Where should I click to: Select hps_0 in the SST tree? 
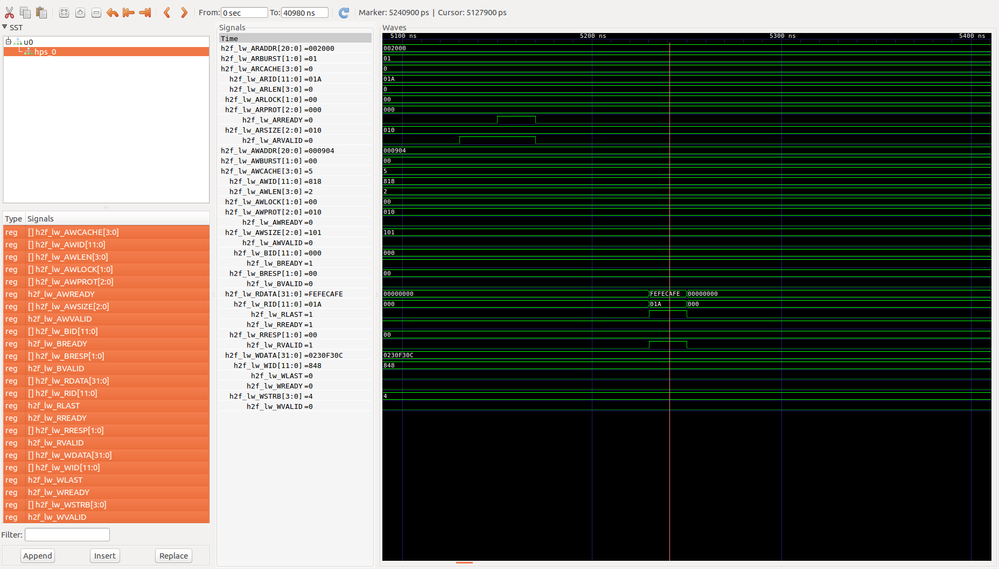coord(45,52)
